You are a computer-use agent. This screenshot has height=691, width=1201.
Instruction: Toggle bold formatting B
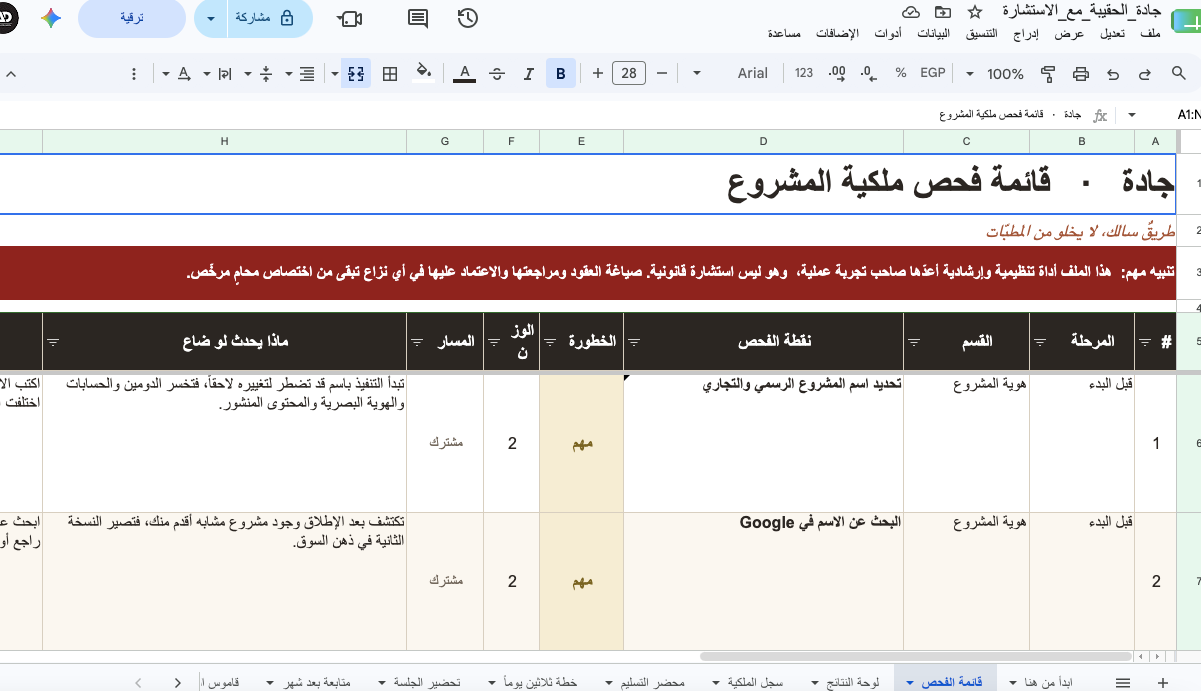point(561,73)
